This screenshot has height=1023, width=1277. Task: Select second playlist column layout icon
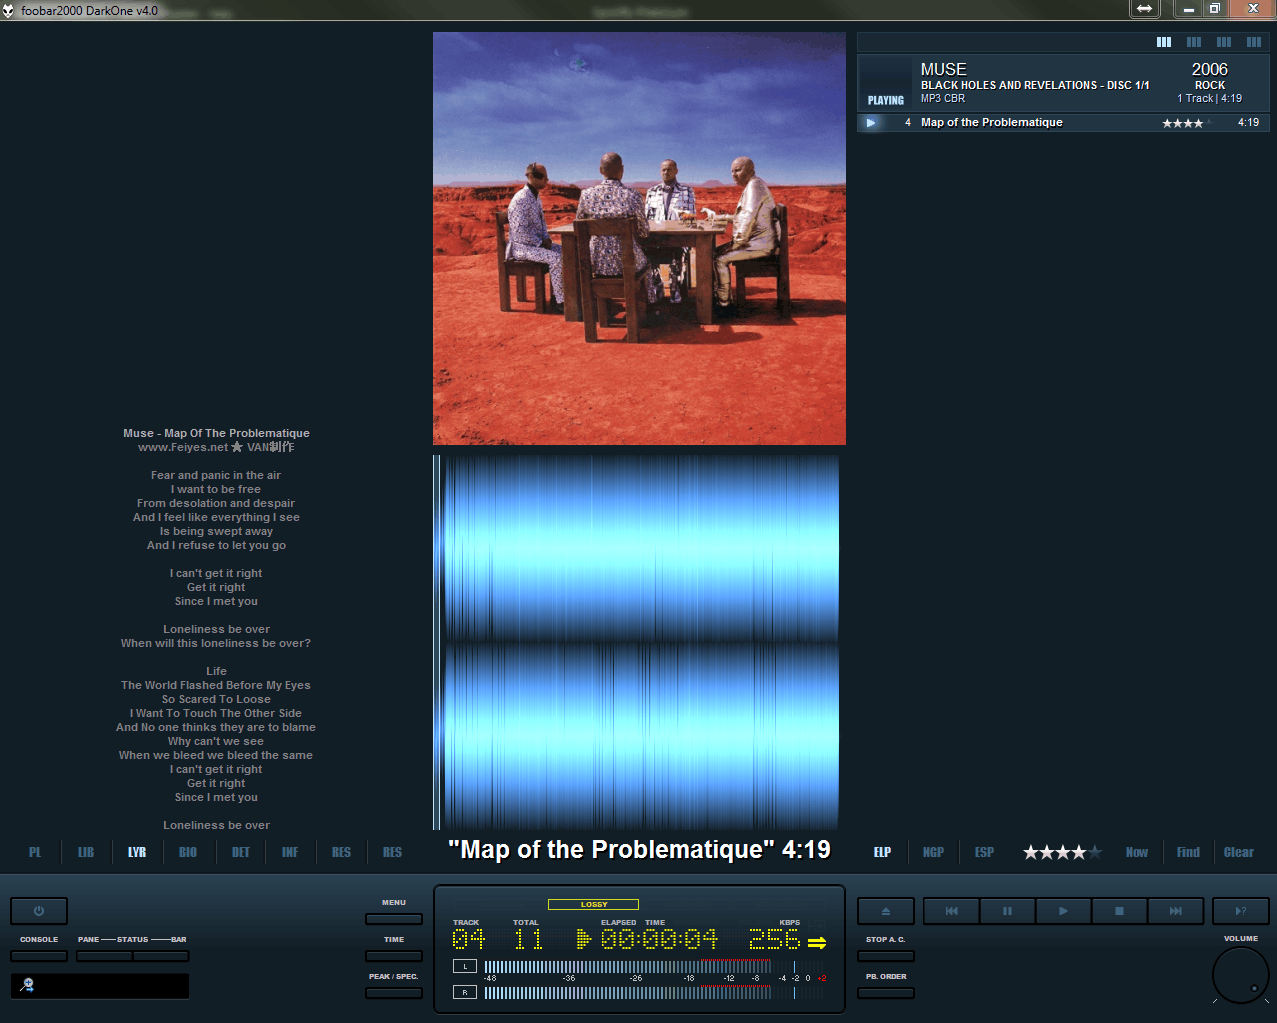click(1194, 42)
